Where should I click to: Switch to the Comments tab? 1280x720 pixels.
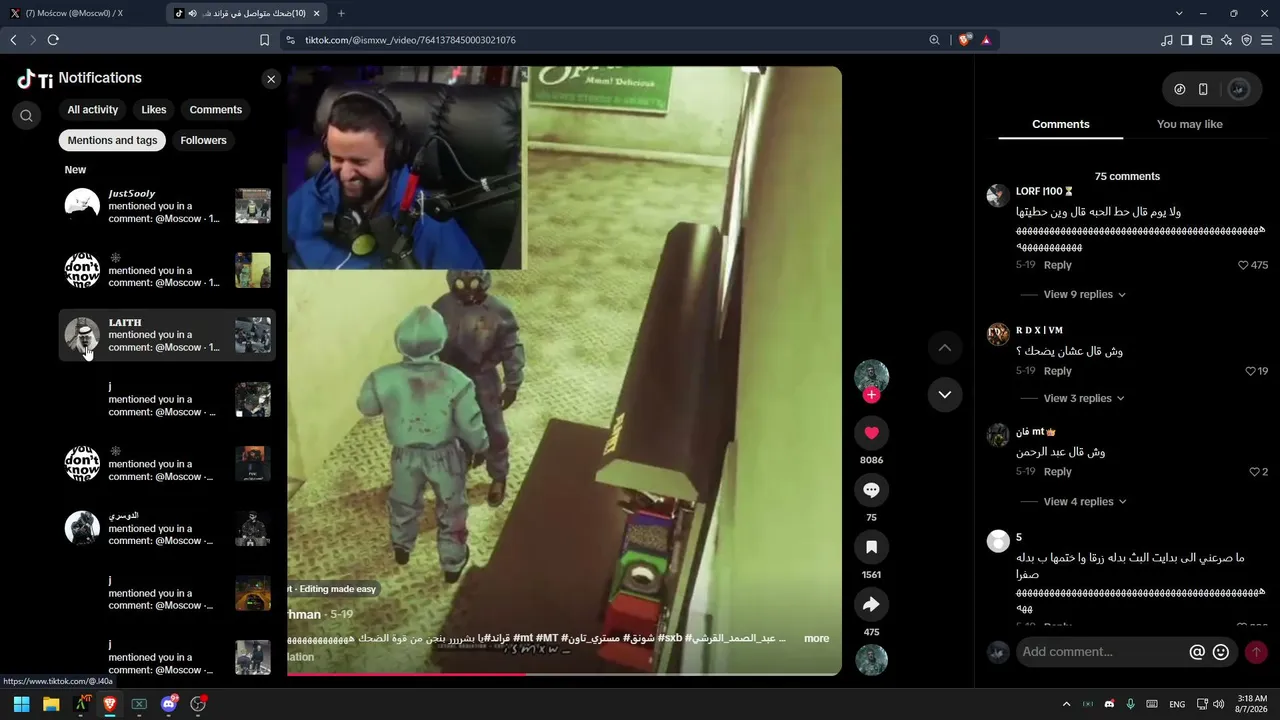1061,124
